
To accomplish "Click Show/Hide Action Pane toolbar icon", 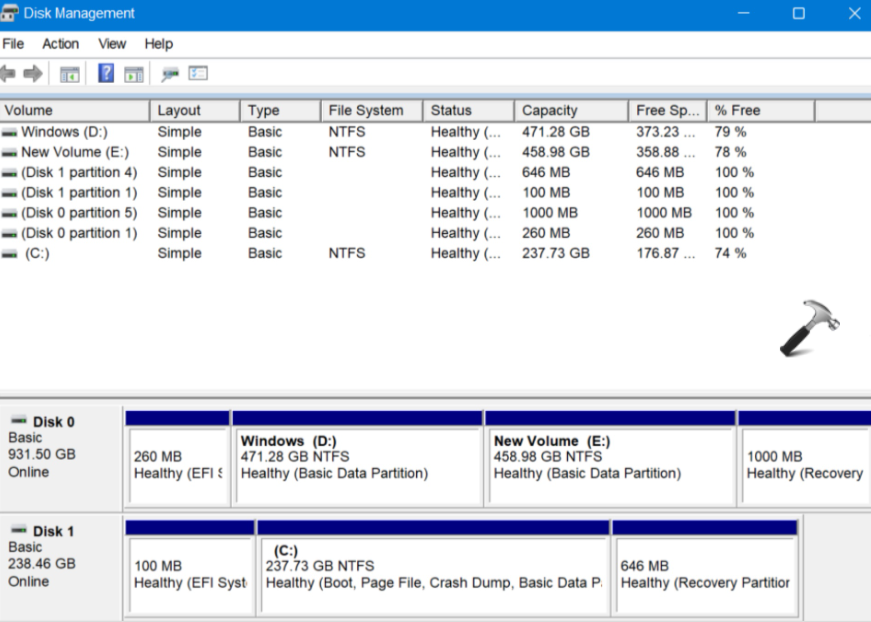I will [x=133, y=74].
